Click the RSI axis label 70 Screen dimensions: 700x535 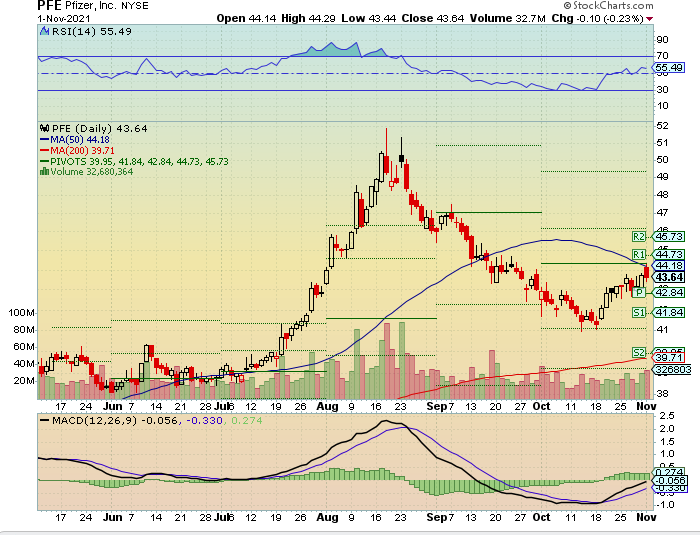(x=662, y=56)
